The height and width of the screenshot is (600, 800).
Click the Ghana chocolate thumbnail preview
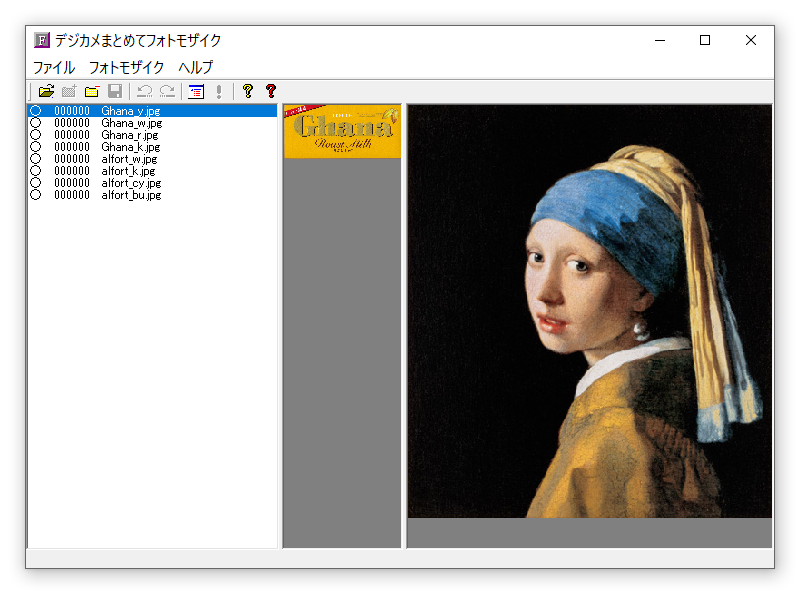click(x=342, y=132)
